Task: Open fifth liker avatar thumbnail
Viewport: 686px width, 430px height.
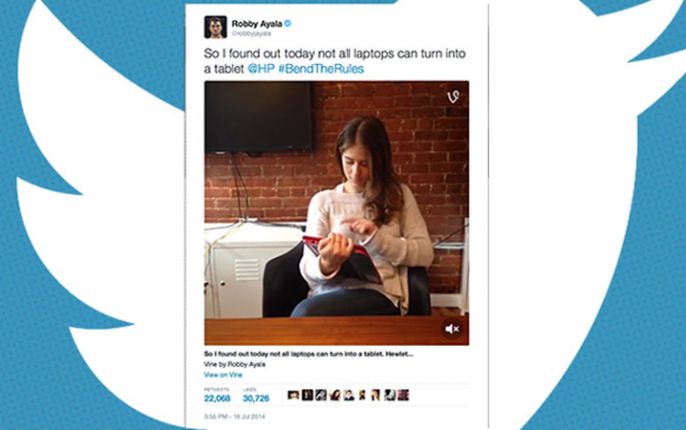Action: [x=349, y=395]
